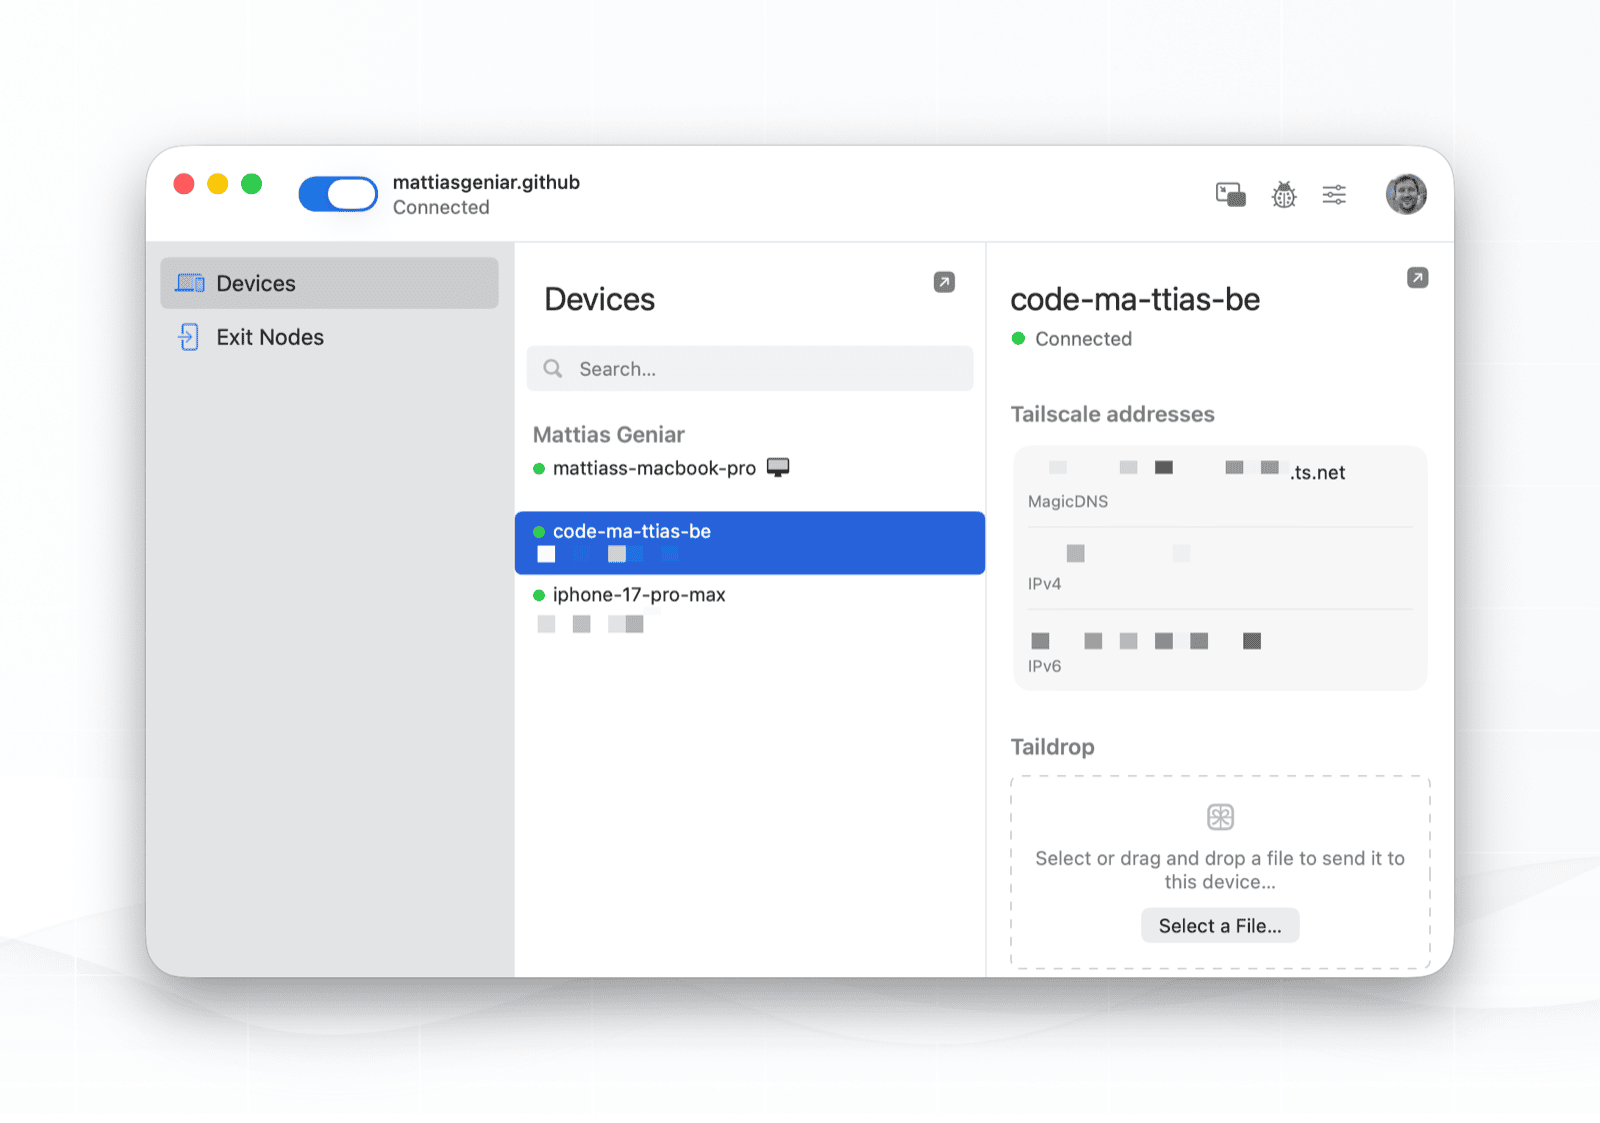
Task: Open the user profile avatar
Action: pyautogui.click(x=1406, y=194)
